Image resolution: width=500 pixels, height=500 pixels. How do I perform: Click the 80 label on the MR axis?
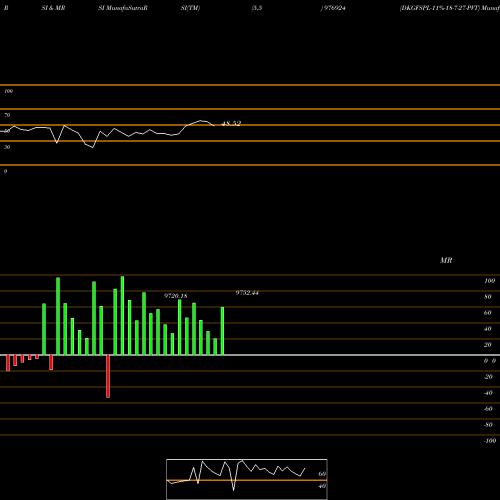pyautogui.click(x=487, y=297)
